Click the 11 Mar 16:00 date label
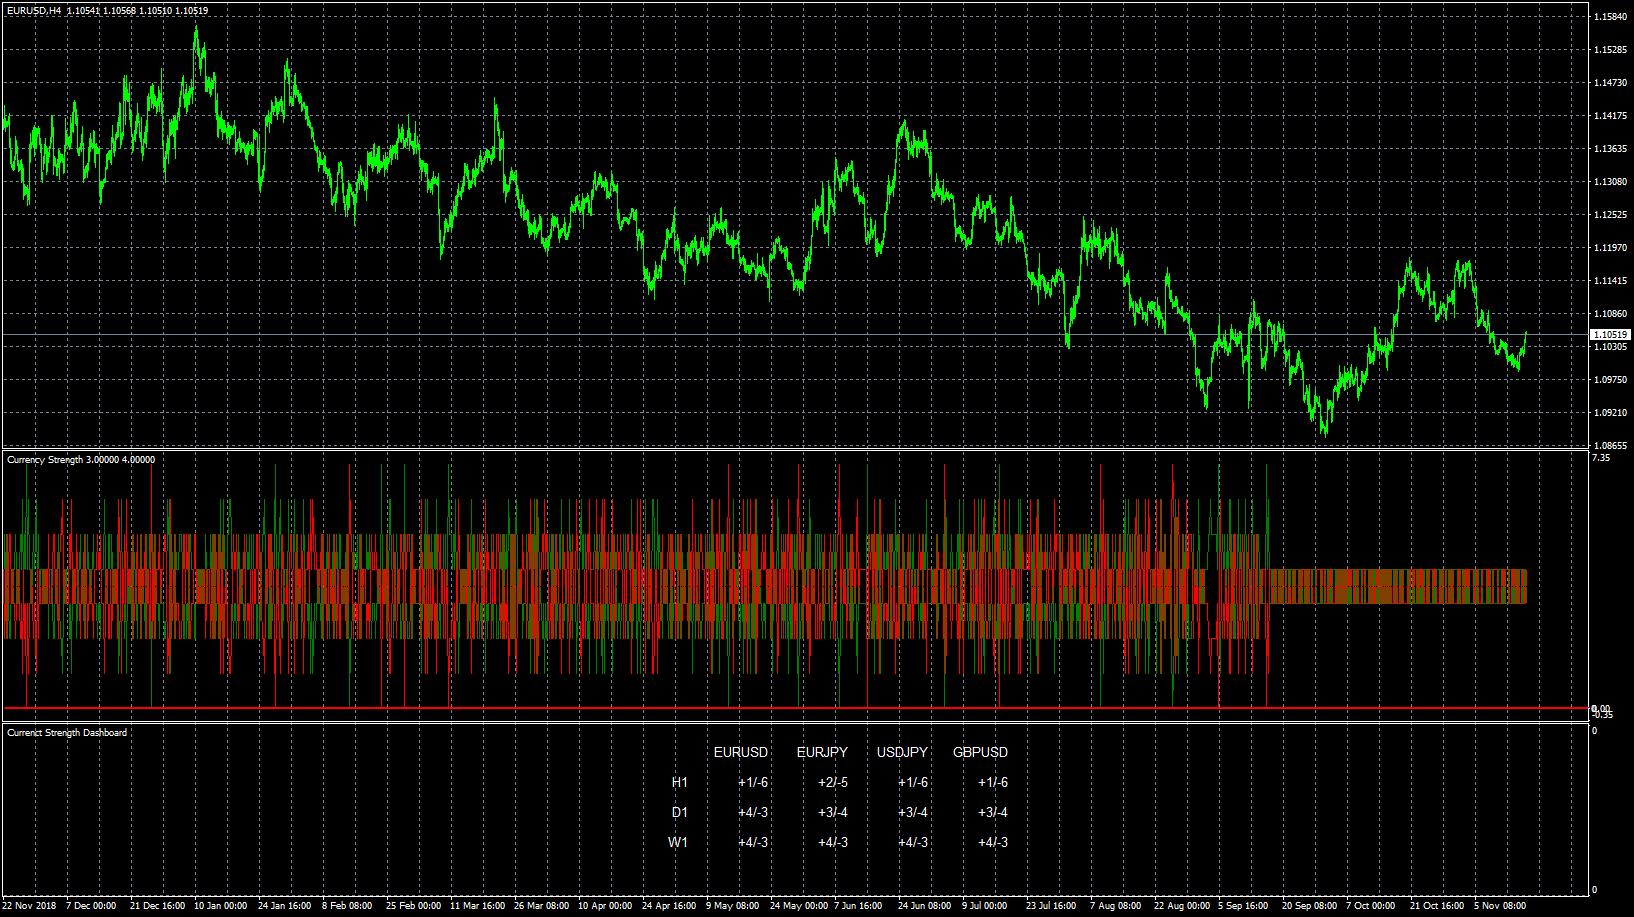 tap(477, 906)
